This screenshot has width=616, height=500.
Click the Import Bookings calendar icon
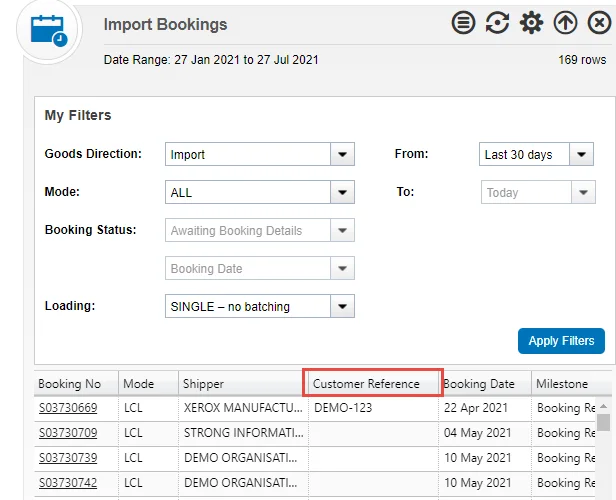(47, 30)
